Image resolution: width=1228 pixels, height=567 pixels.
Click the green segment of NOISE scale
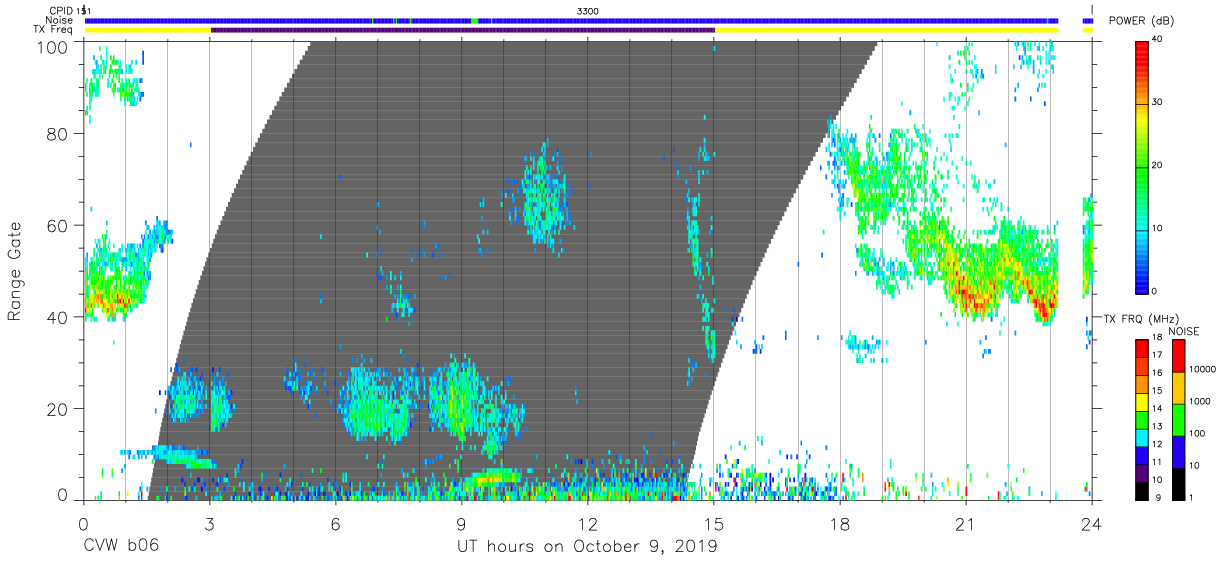[1179, 419]
